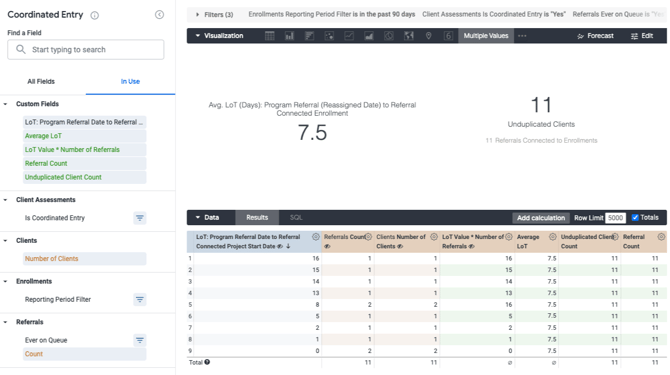Click the Row Limit input field
The width and height of the screenshot is (670, 375).
click(615, 218)
